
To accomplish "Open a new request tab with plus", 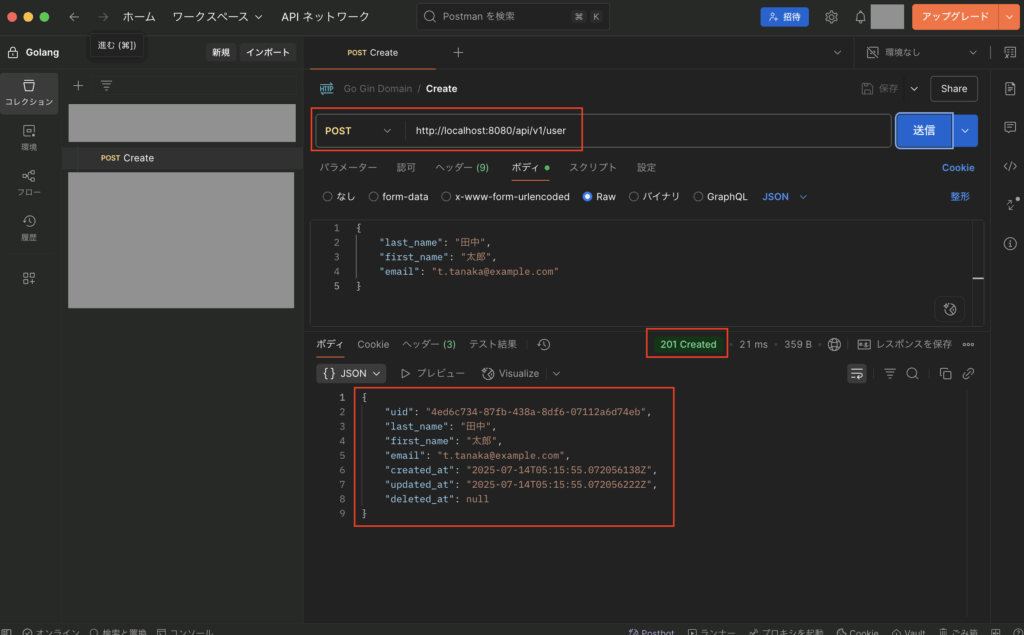I will 458,52.
